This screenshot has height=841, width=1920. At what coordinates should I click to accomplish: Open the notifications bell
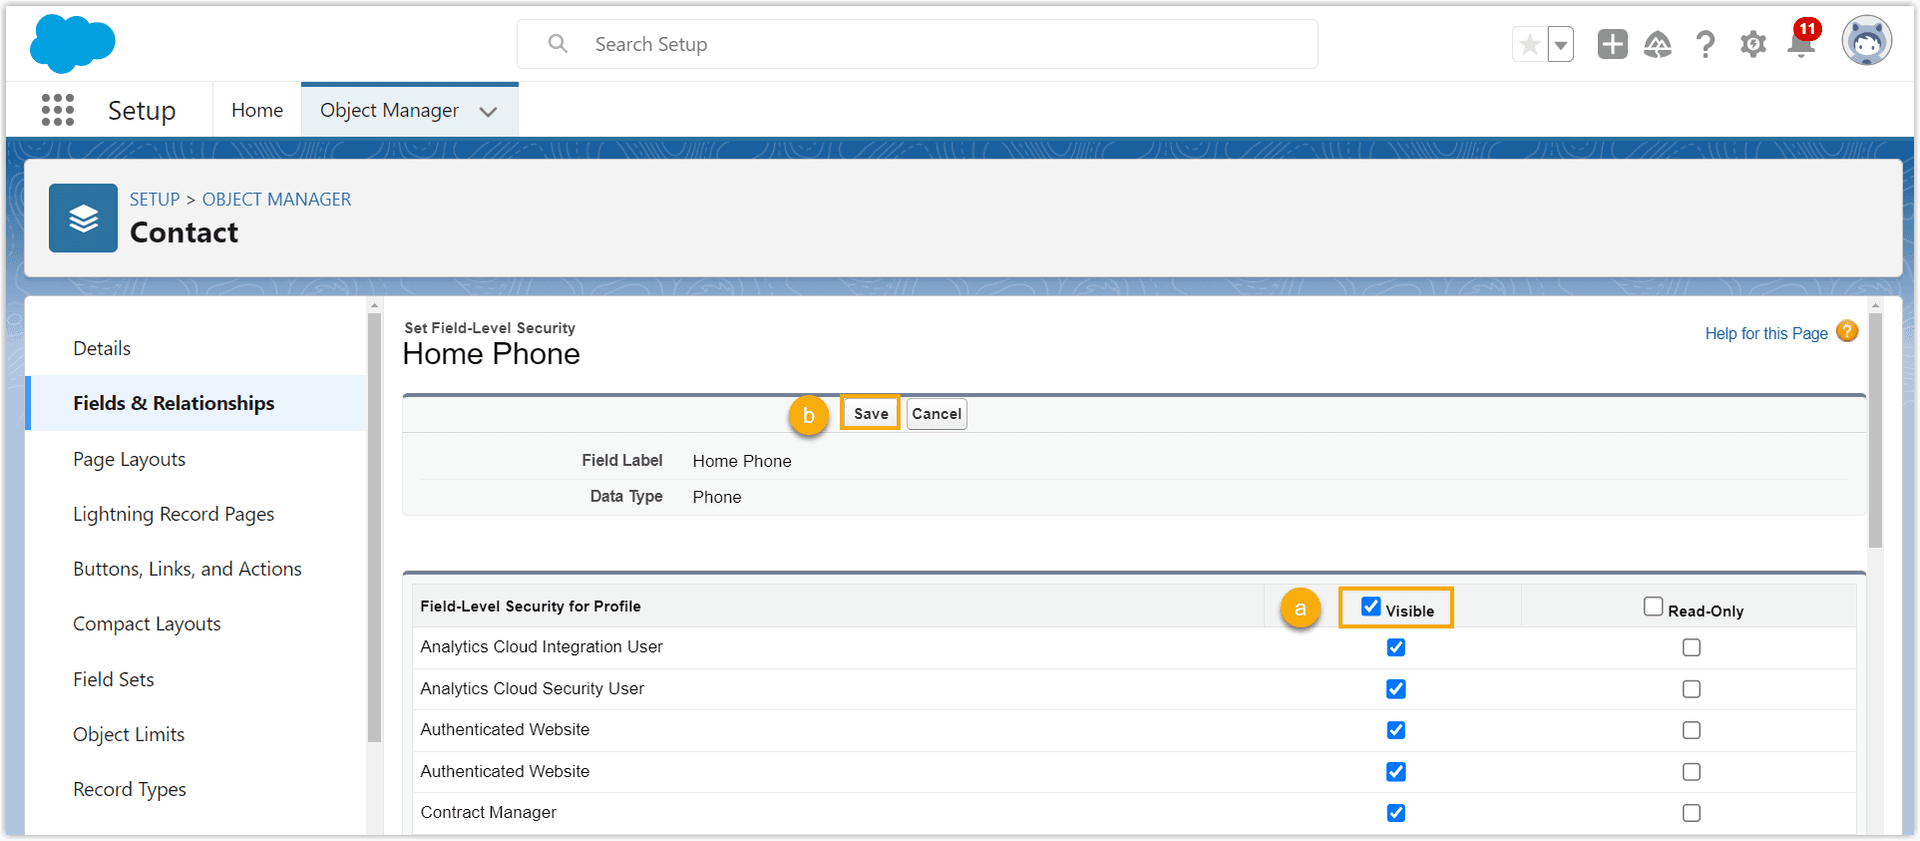pos(1801,45)
